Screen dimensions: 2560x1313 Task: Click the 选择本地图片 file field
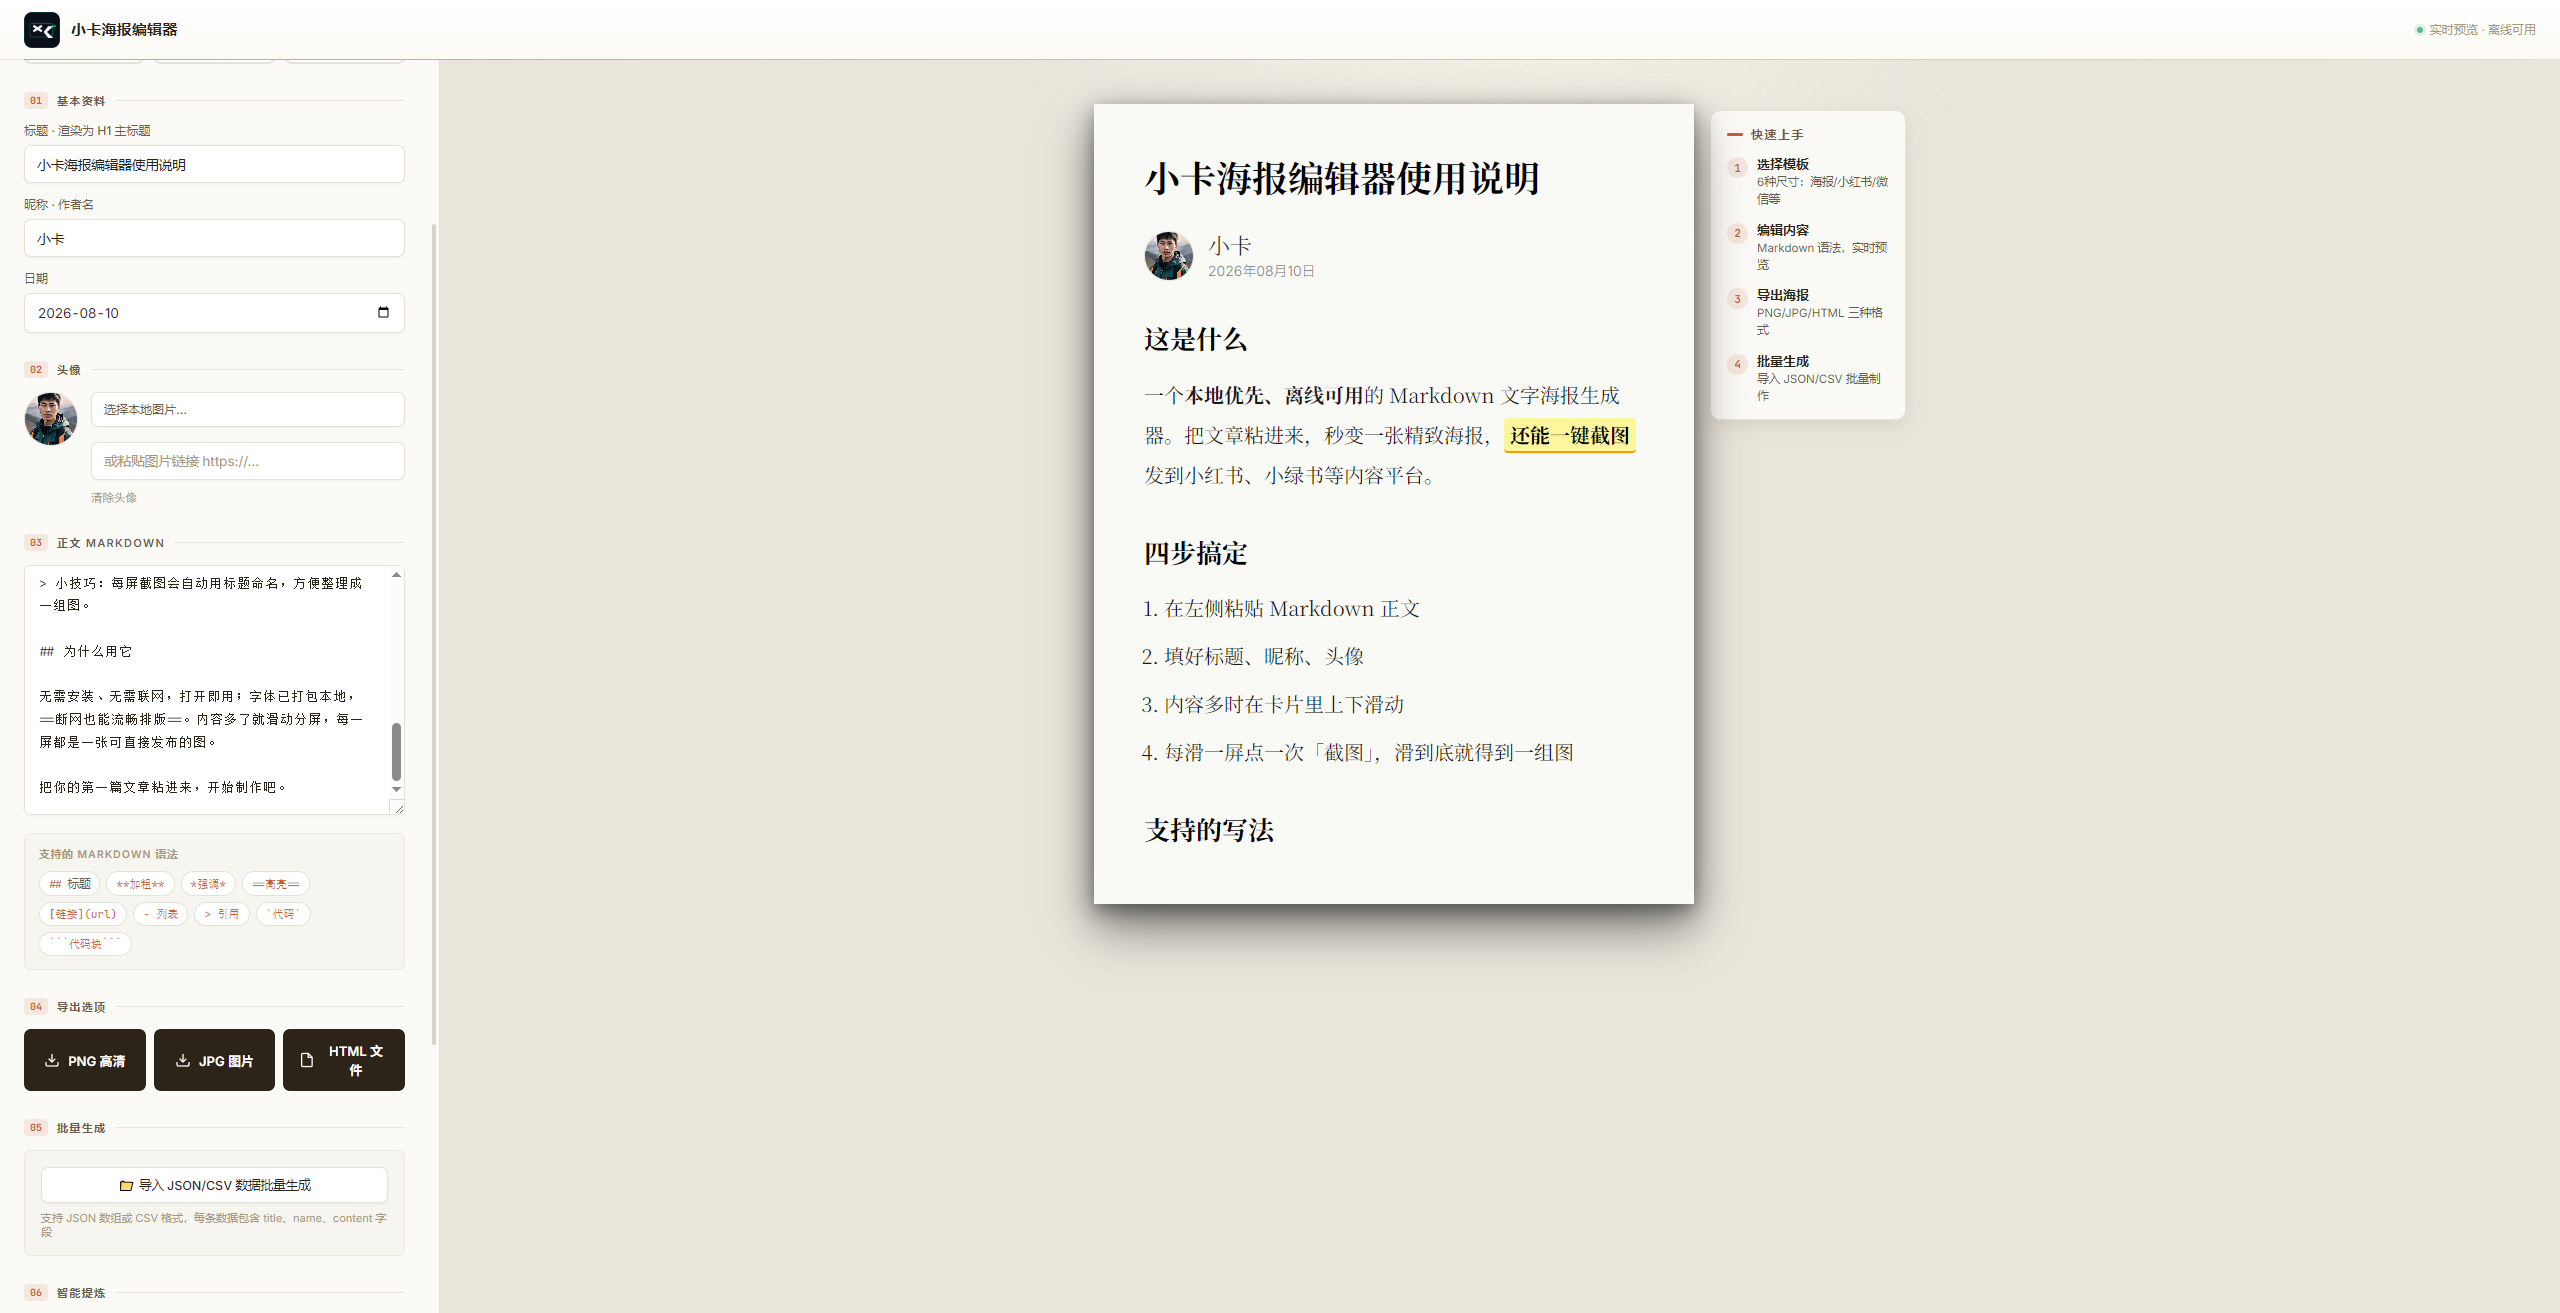(248, 409)
